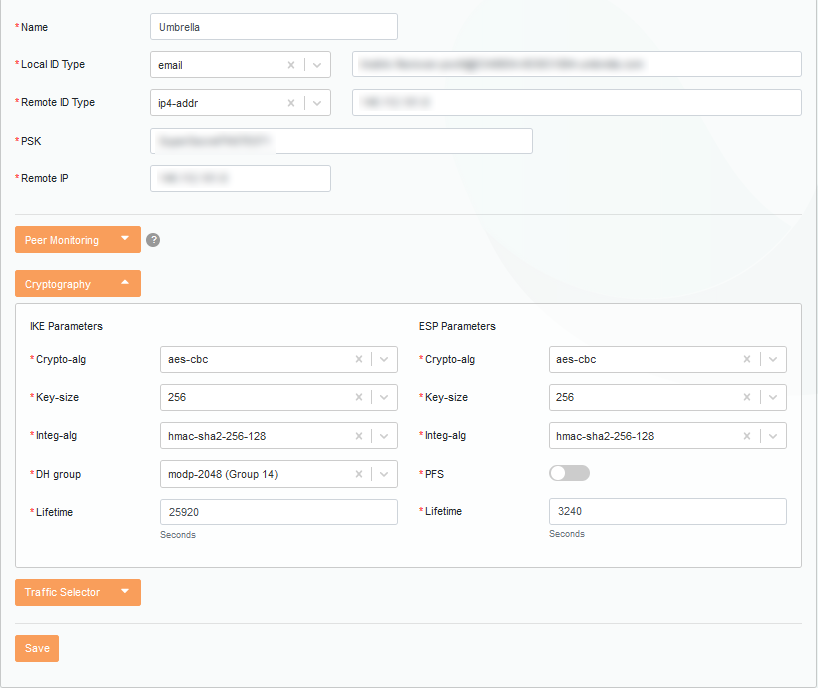
Task: Clear the ESP Crypto-alg aes-cbc value
Action: click(x=747, y=359)
